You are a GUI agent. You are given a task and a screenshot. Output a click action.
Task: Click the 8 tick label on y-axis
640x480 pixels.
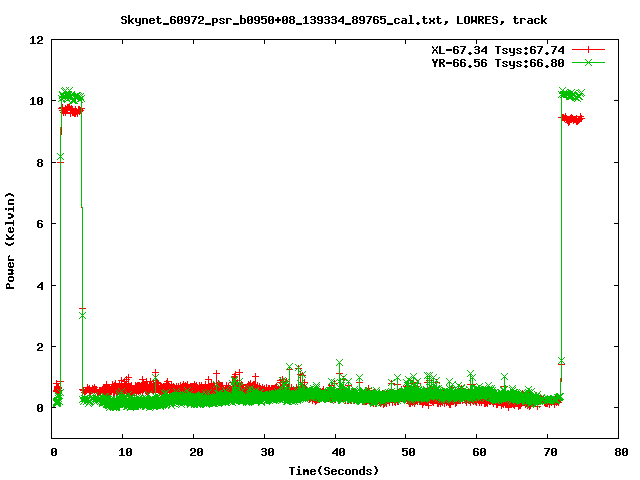tap(39, 163)
